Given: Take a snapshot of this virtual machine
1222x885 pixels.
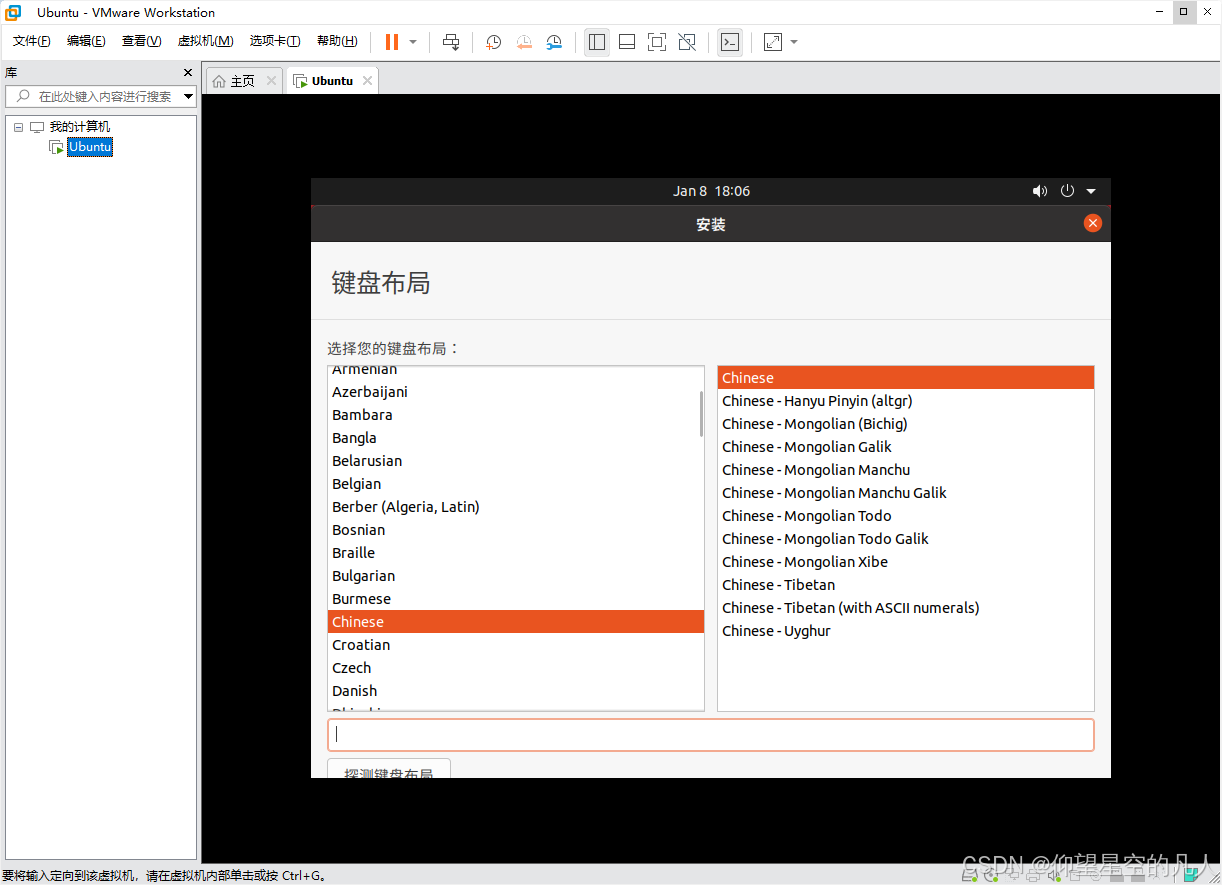Looking at the screenshot, I should click(494, 42).
